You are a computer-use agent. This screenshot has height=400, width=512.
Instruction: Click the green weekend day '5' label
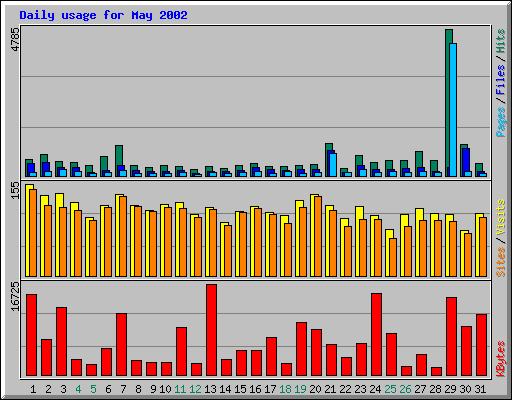tap(93, 389)
